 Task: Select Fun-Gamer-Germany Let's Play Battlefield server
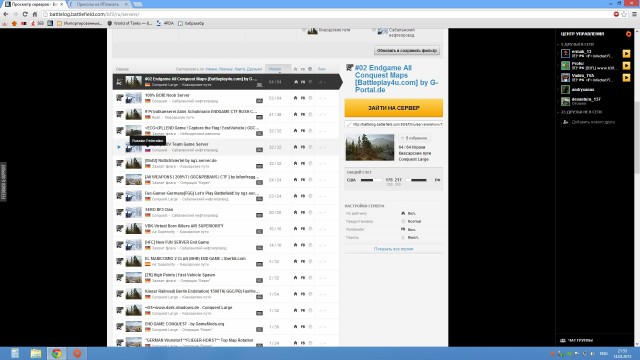[x=226, y=196]
